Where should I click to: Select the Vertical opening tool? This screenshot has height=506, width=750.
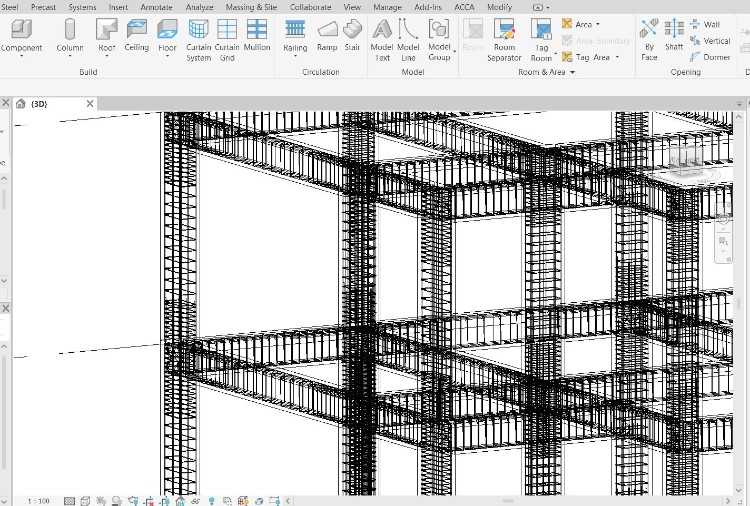[x=710, y=41]
